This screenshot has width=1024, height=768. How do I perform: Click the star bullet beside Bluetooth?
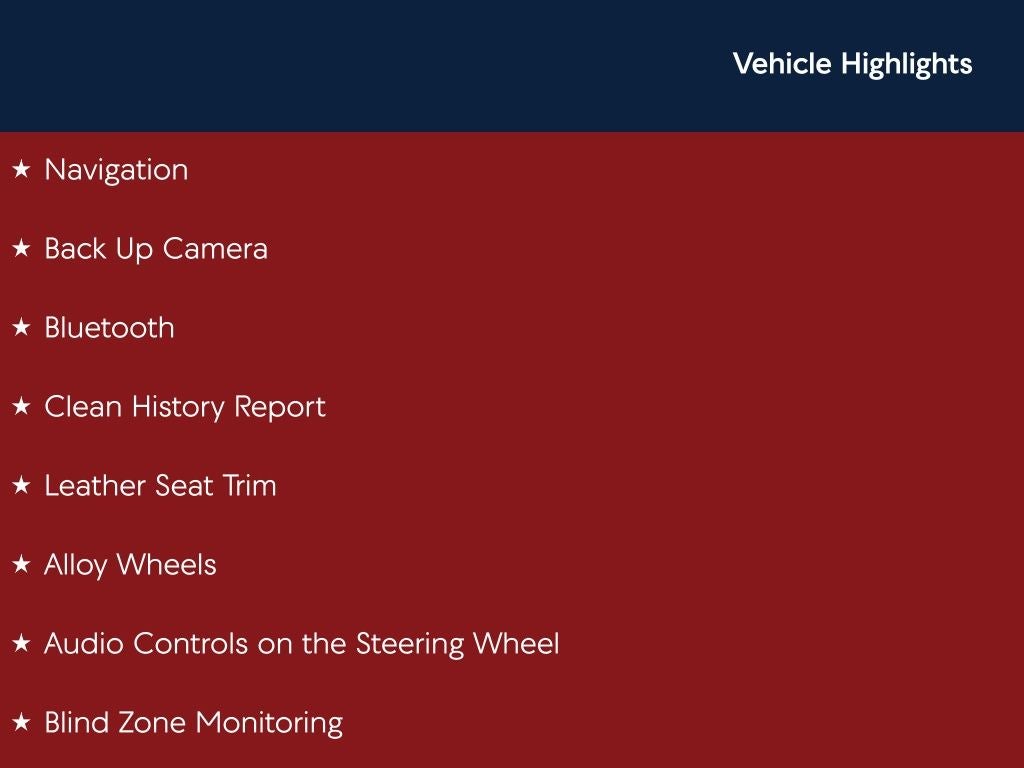tap(21, 328)
